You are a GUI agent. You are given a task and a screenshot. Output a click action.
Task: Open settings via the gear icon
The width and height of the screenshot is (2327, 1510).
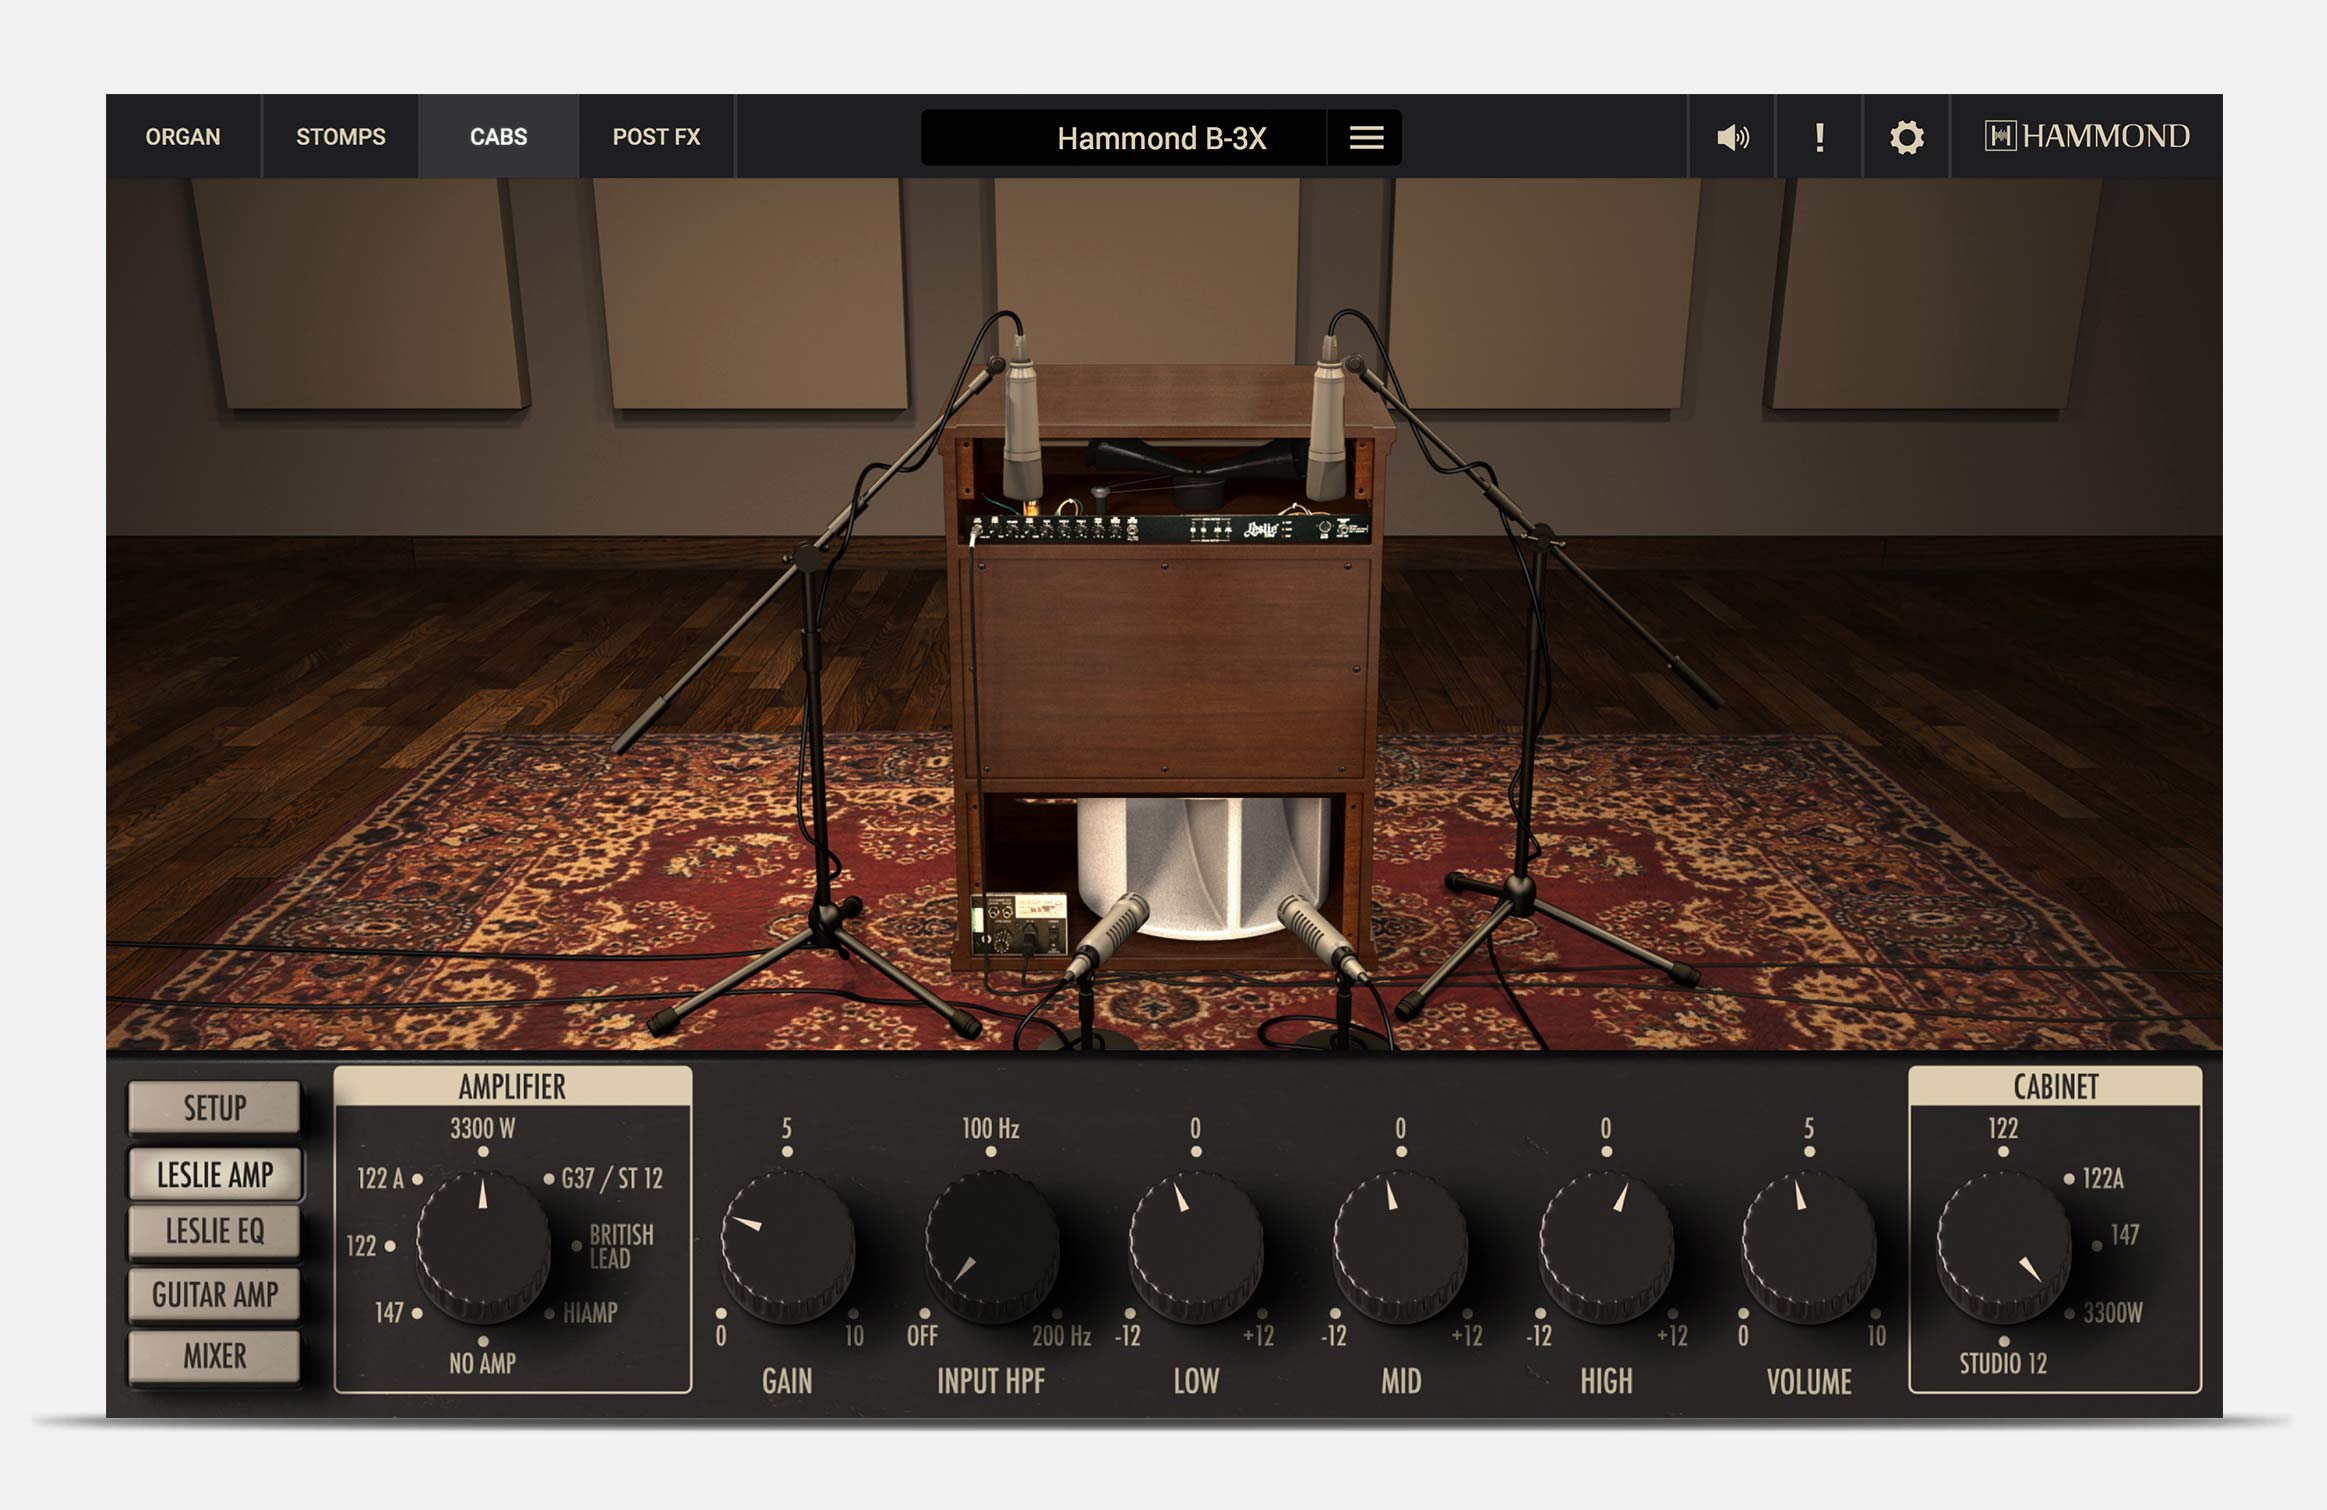click(x=1904, y=138)
